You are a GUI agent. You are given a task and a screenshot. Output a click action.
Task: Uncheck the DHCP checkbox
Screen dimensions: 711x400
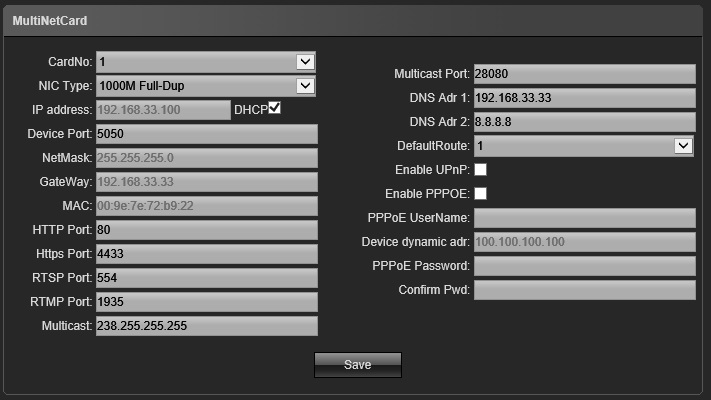(275, 108)
